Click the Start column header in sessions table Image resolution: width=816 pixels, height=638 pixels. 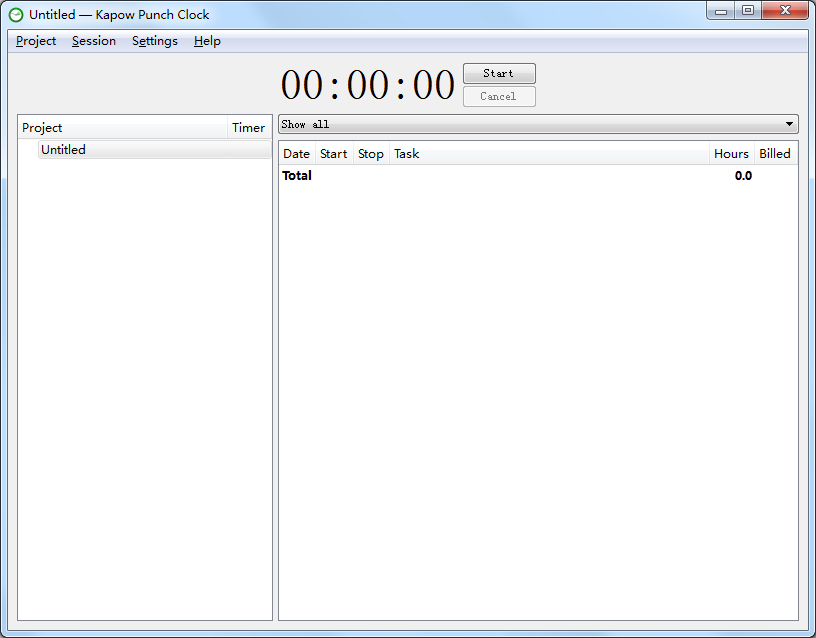click(334, 154)
